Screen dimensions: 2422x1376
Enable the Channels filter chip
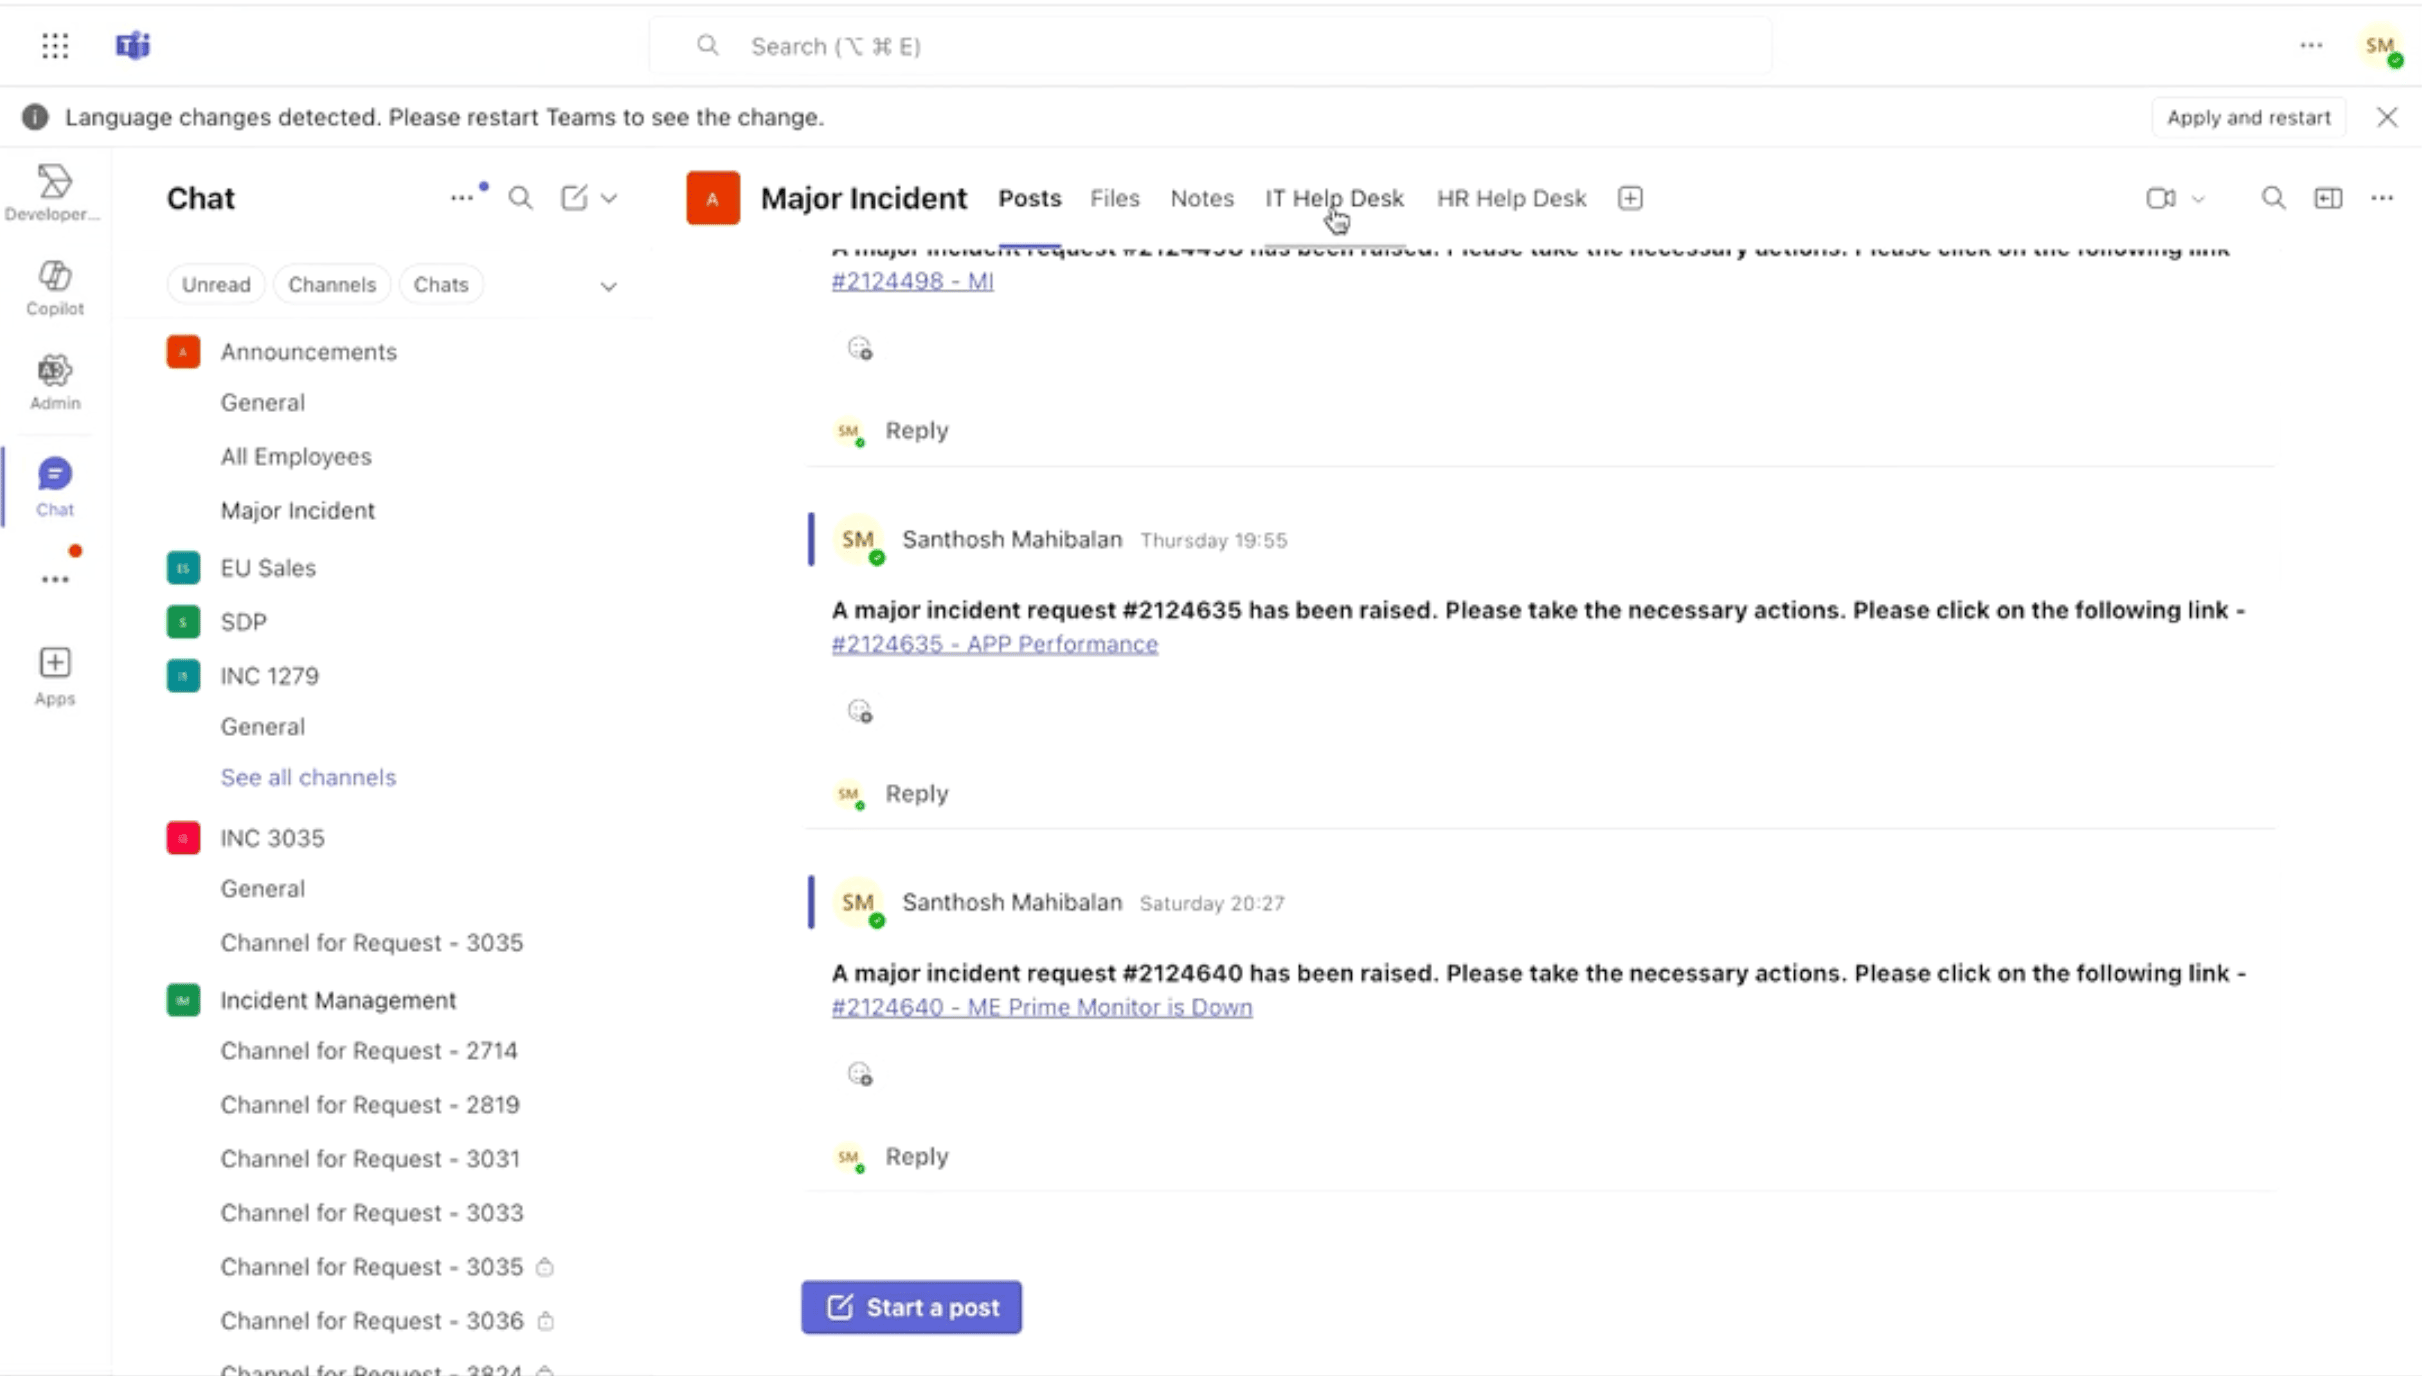coord(332,284)
